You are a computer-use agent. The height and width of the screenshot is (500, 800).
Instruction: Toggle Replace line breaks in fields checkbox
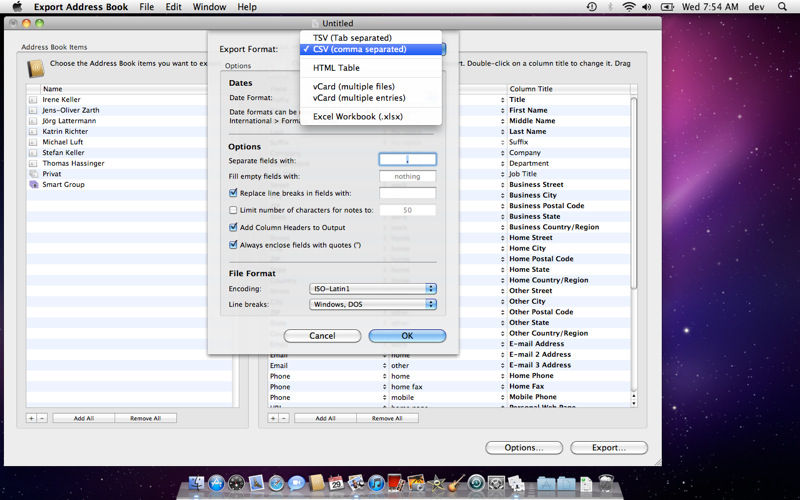(x=233, y=193)
